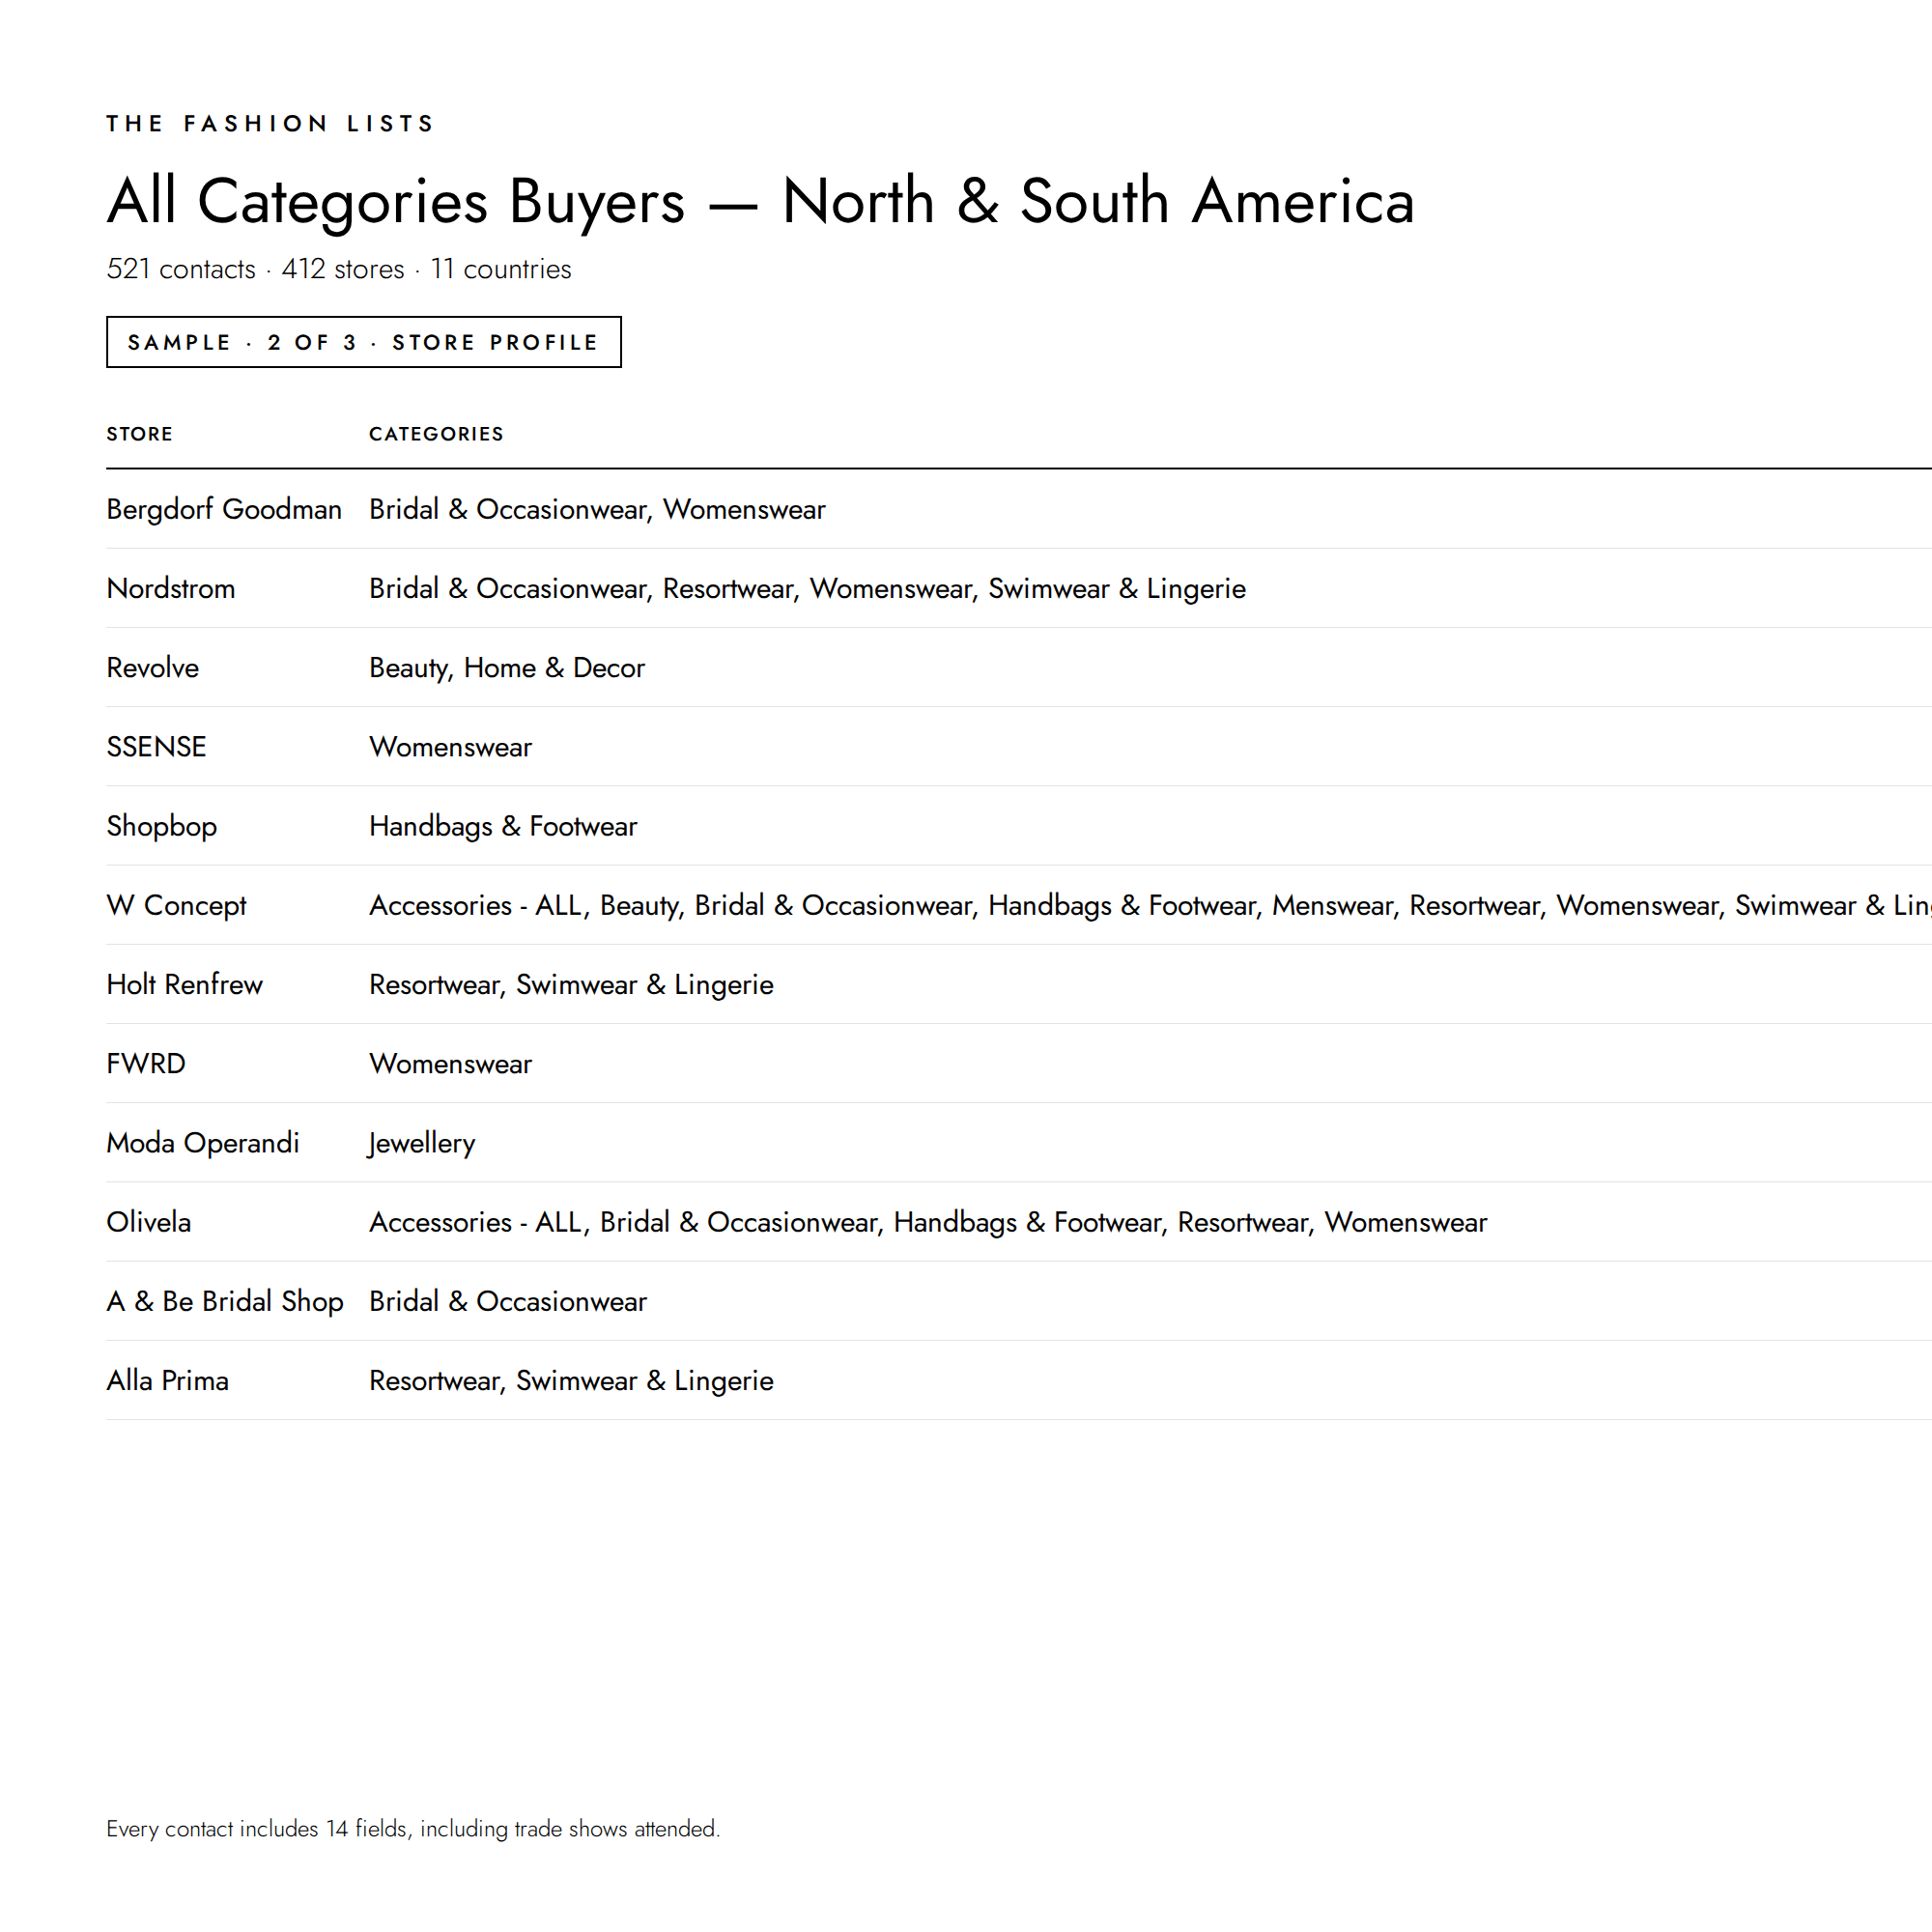Click 'Bridal & Occasionwear' in the A & Be Bridal Shop row
This screenshot has width=1932, height=1932.
tap(508, 1301)
